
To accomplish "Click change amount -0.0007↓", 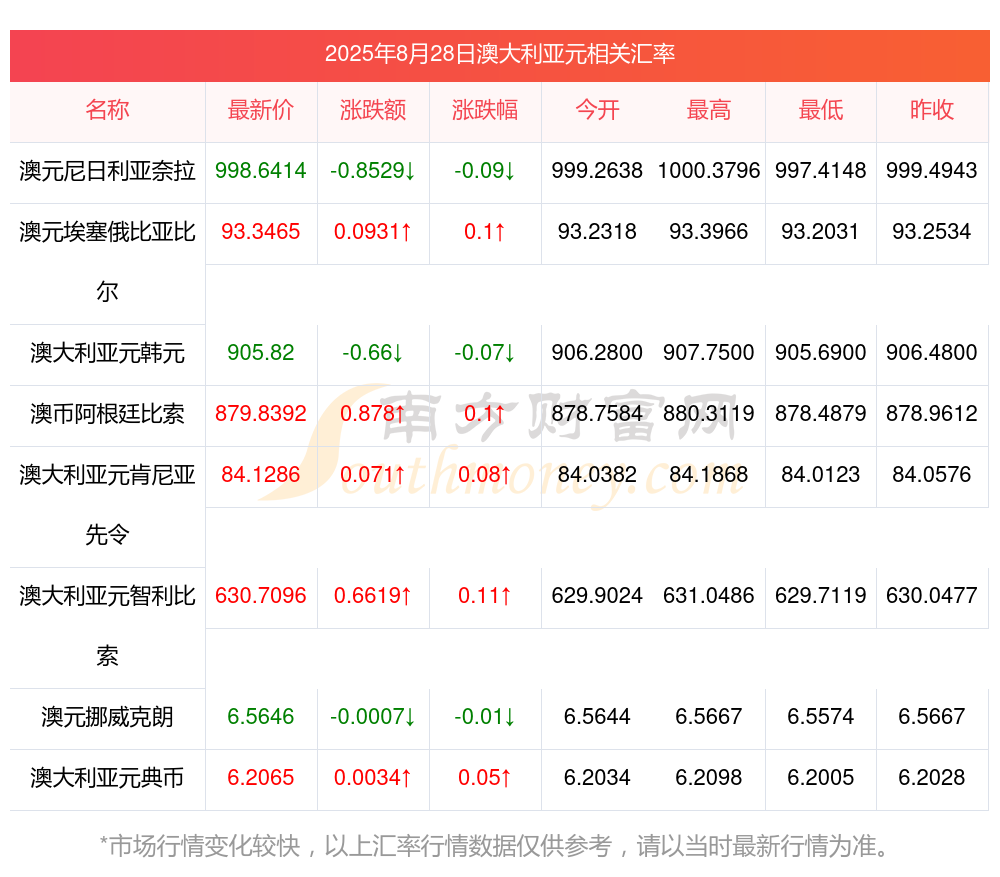I will tap(373, 717).
